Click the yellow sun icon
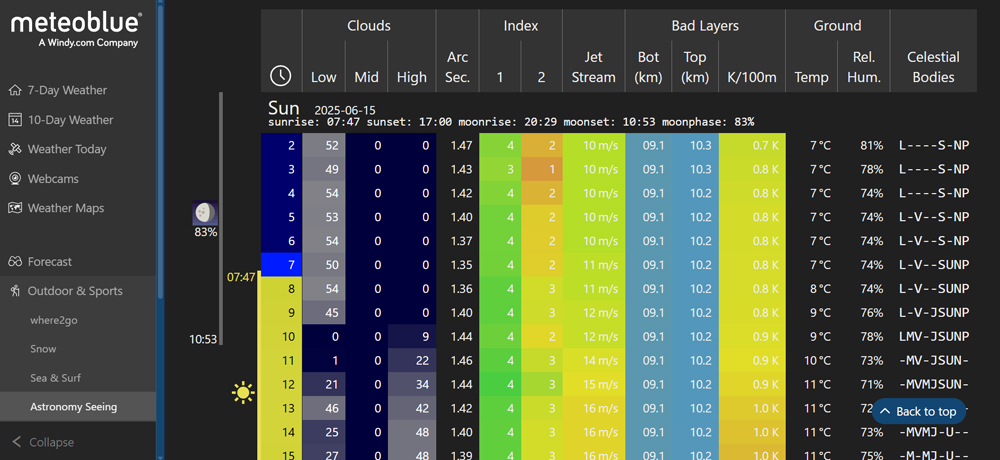This screenshot has height=460, width=1000. pyautogui.click(x=243, y=392)
